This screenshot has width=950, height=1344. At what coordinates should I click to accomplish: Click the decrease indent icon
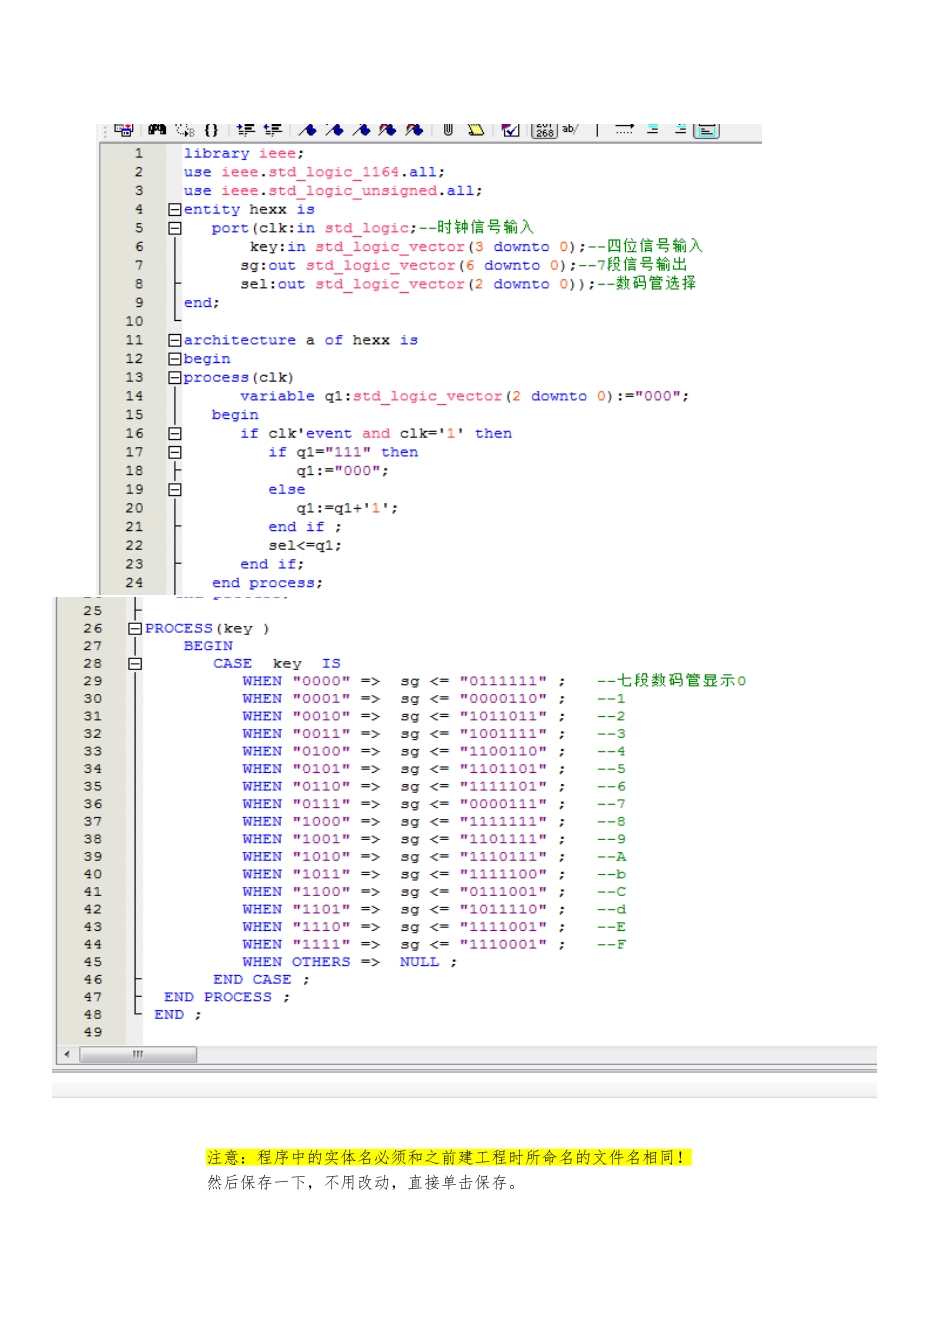[x=273, y=130]
